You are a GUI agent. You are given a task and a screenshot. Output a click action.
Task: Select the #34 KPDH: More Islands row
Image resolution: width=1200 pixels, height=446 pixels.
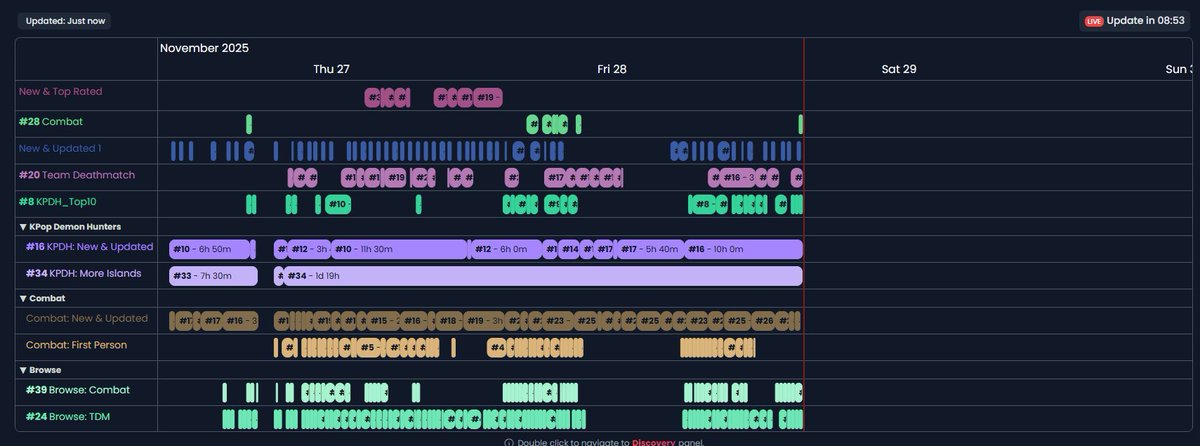[x=83, y=273]
